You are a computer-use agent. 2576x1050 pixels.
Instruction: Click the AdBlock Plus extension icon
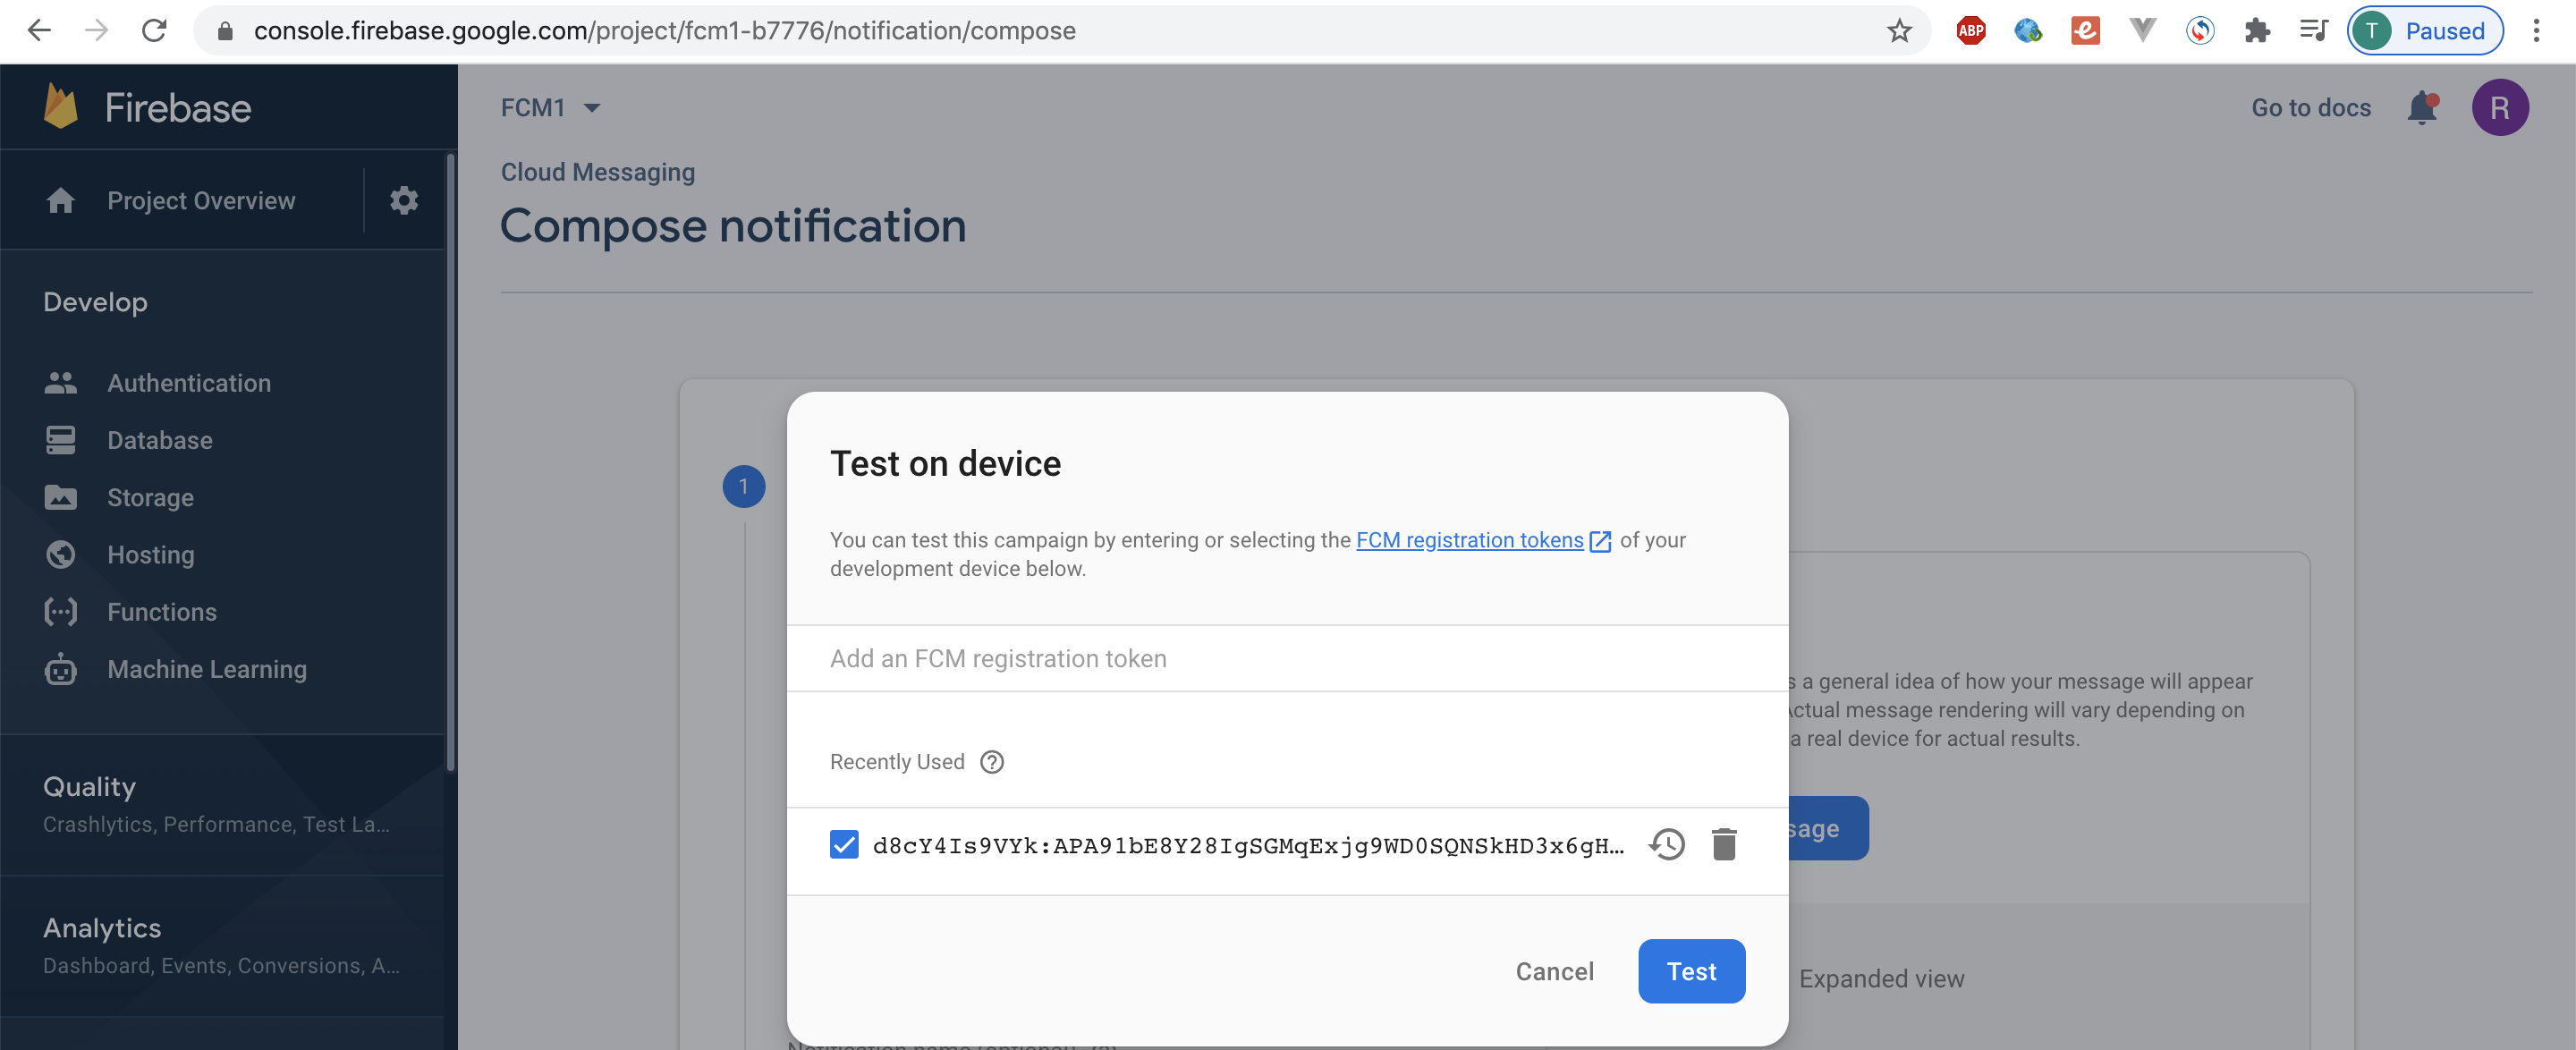1970,31
